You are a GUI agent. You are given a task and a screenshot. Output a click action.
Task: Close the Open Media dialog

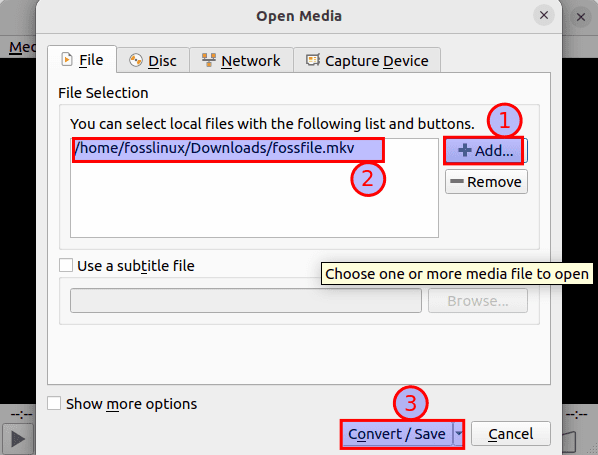543,15
